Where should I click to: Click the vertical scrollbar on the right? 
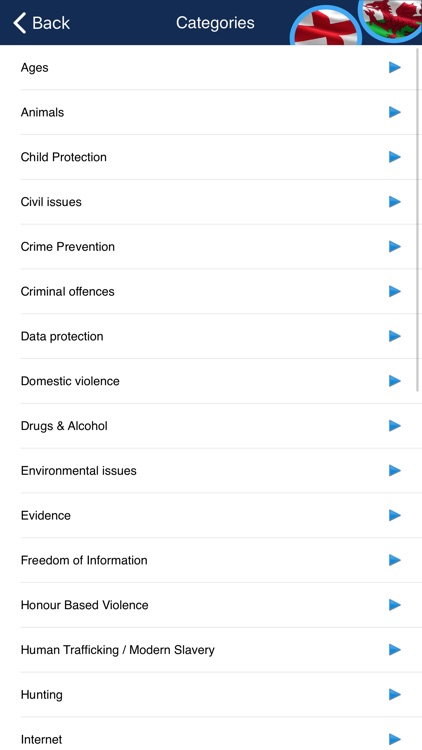click(419, 220)
